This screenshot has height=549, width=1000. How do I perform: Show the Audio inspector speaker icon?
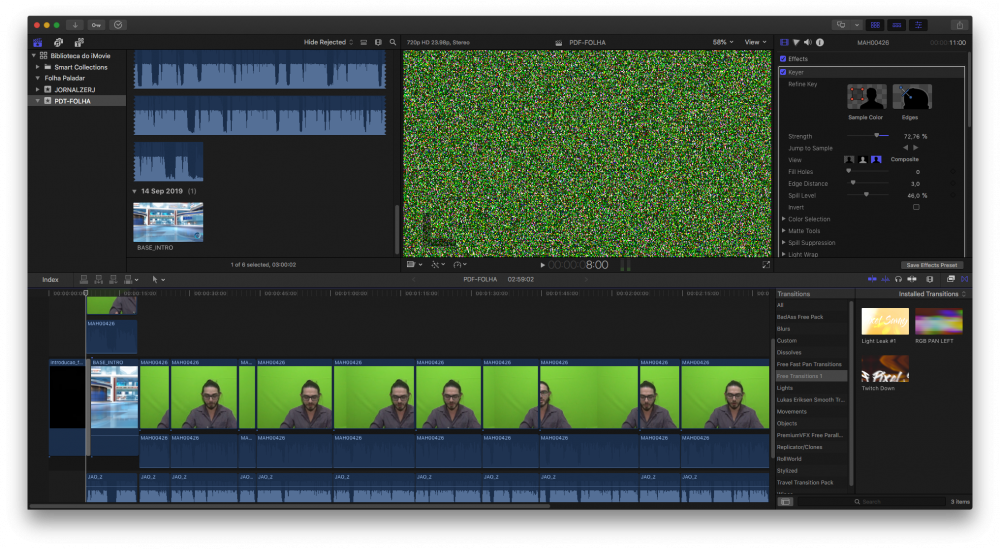point(808,43)
